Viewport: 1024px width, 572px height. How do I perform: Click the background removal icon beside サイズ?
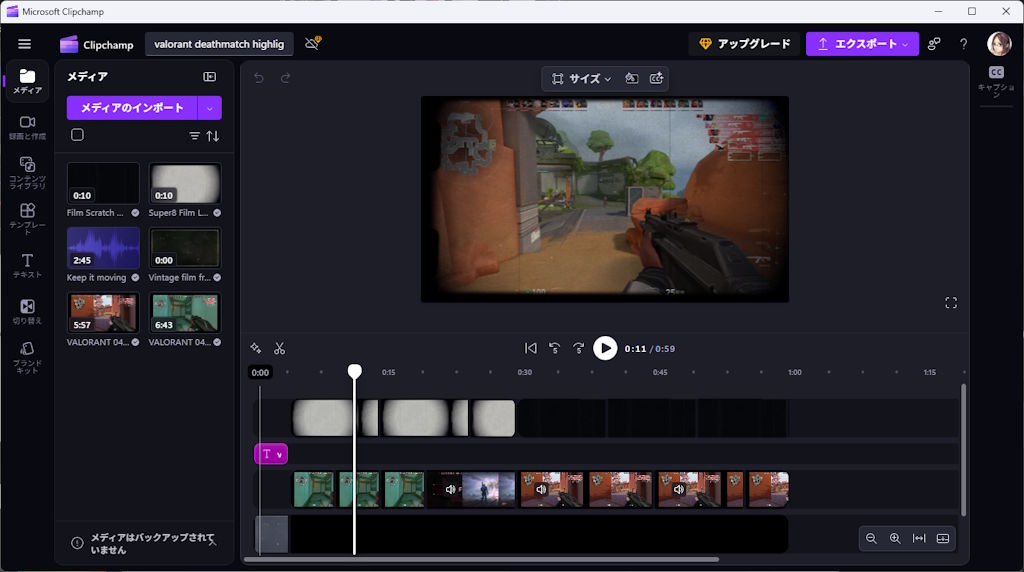pyautogui.click(x=632, y=78)
